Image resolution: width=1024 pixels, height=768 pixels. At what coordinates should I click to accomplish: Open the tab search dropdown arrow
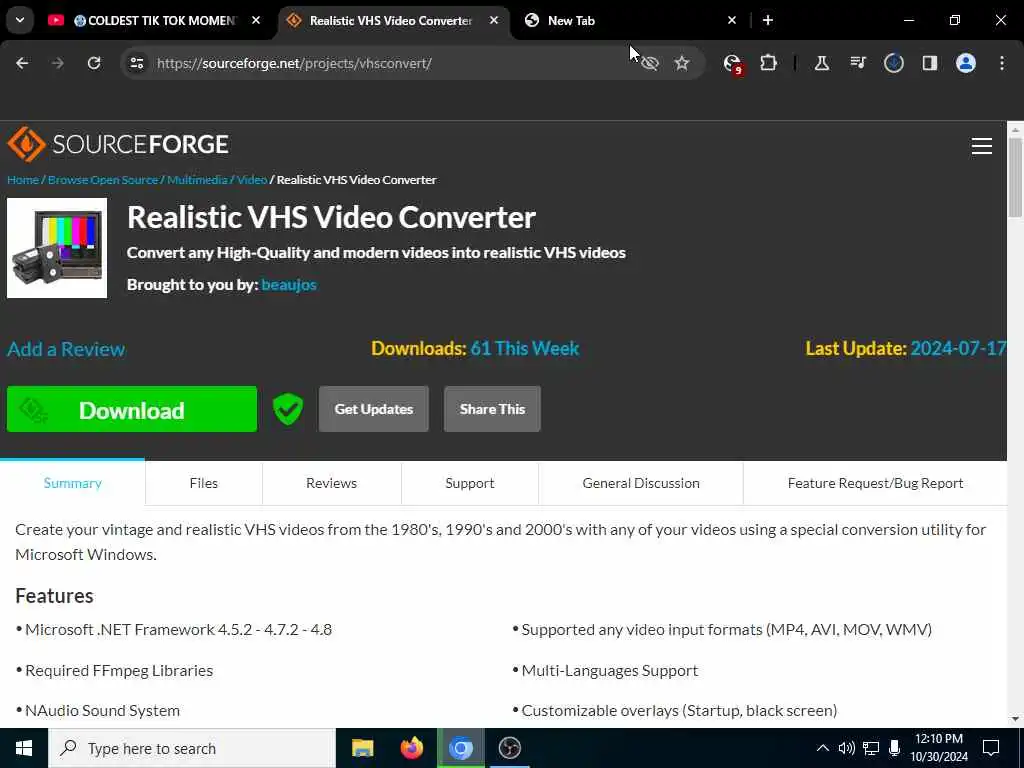click(20, 20)
